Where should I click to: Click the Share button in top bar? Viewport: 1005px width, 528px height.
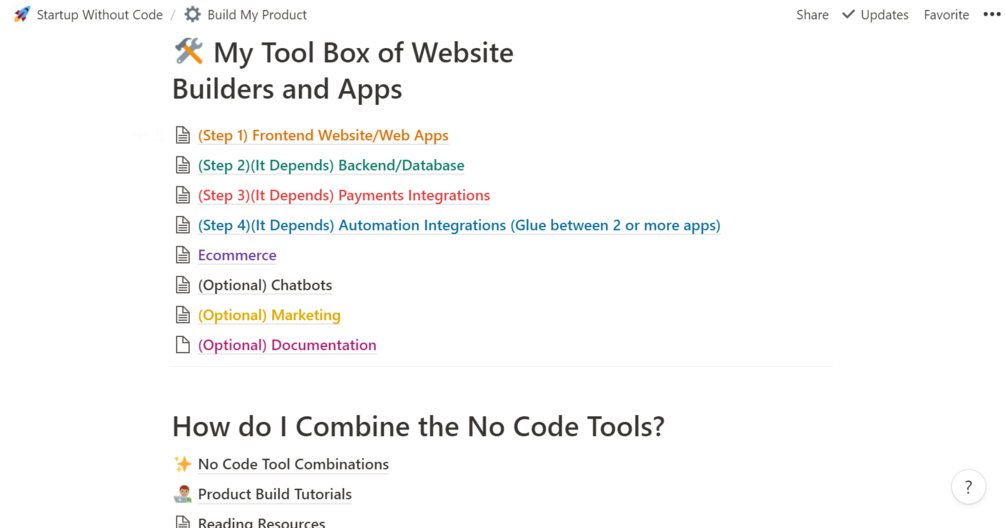tap(812, 15)
